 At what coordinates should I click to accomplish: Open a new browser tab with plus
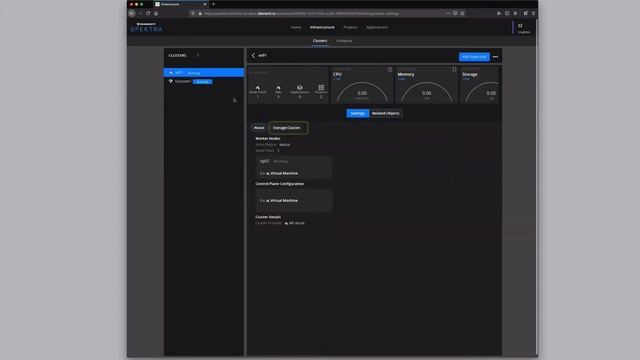coord(213,4)
